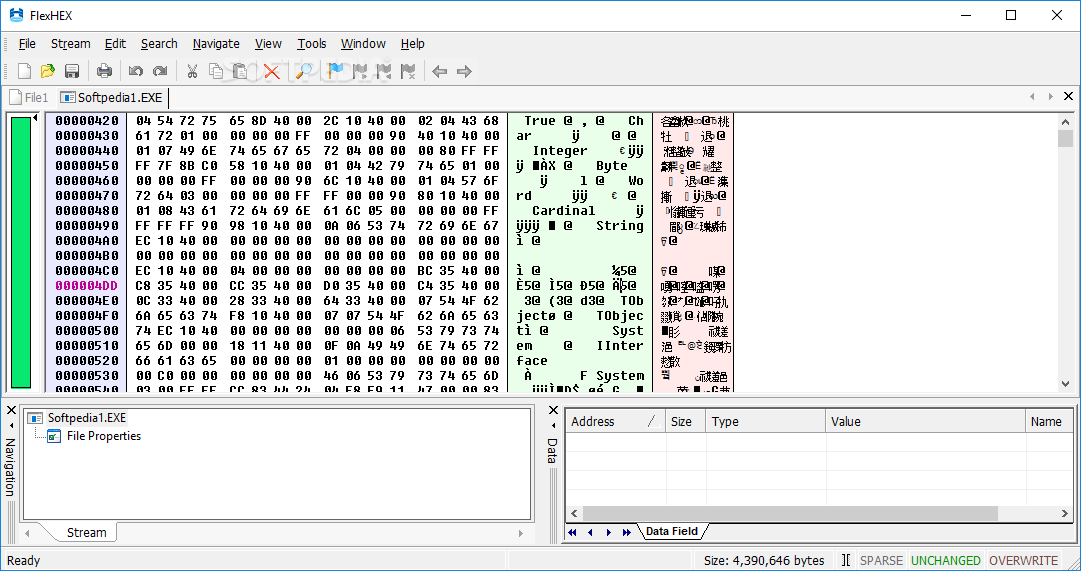Viewport: 1081px width, 571px height.
Task: Click the UNCHANGED status indicator
Action: [x=945, y=560]
